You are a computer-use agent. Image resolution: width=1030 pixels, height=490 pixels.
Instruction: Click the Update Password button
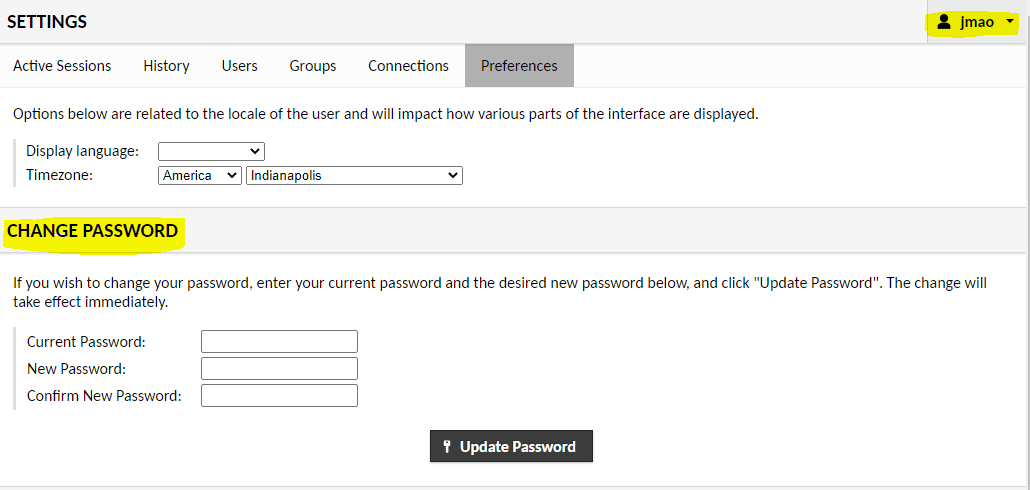(x=511, y=447)
